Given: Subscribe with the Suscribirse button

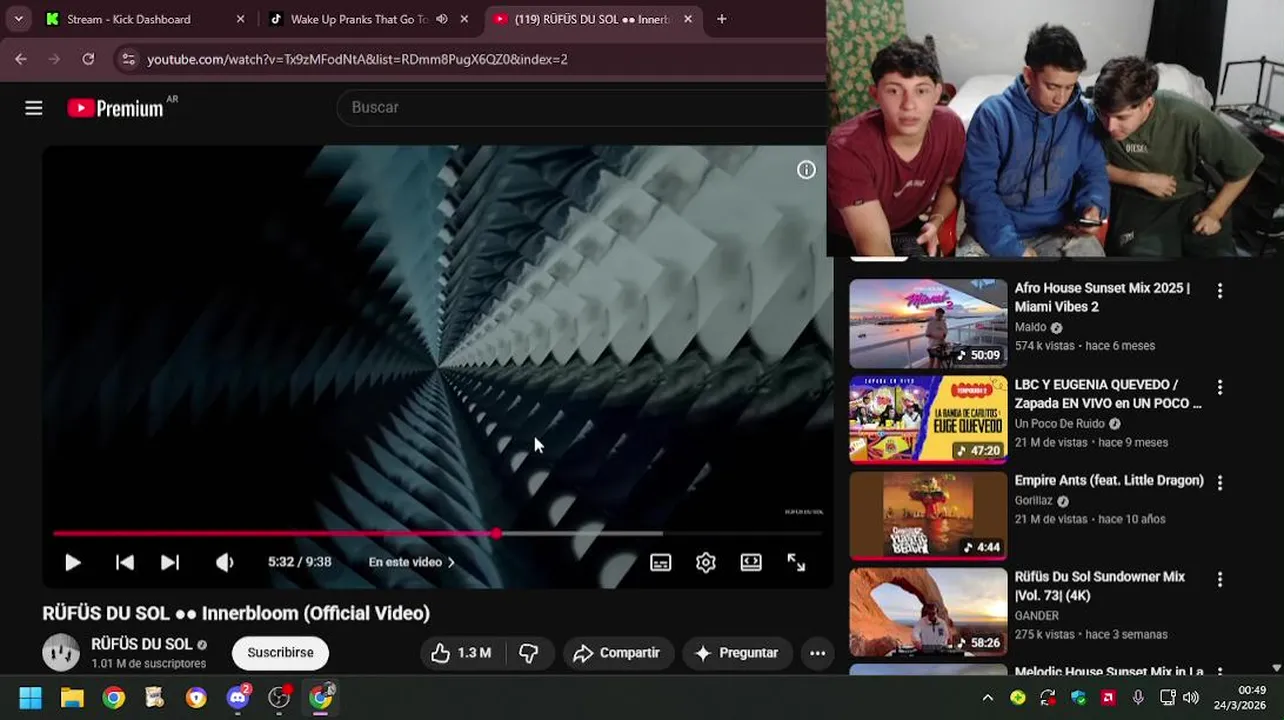Looking at the screenshot, I should tap(280, 653).
